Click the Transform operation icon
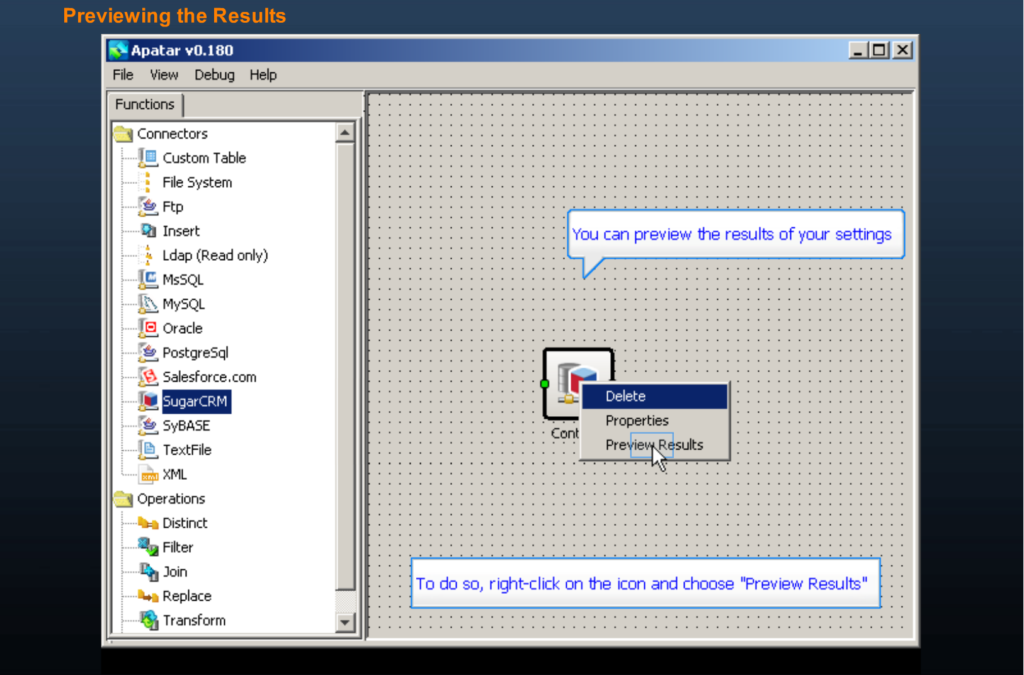The height and width of the screenshot is (675, 1024). tap(149, 620)
